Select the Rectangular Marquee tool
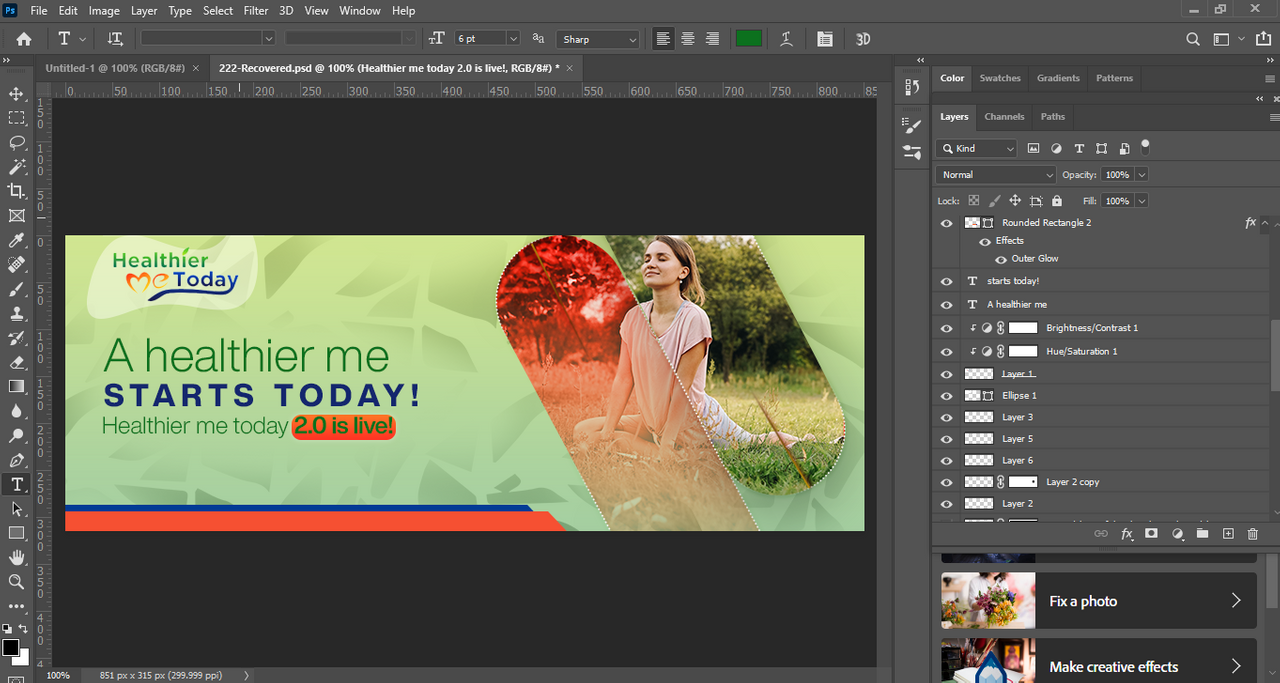 coord(17,118)
